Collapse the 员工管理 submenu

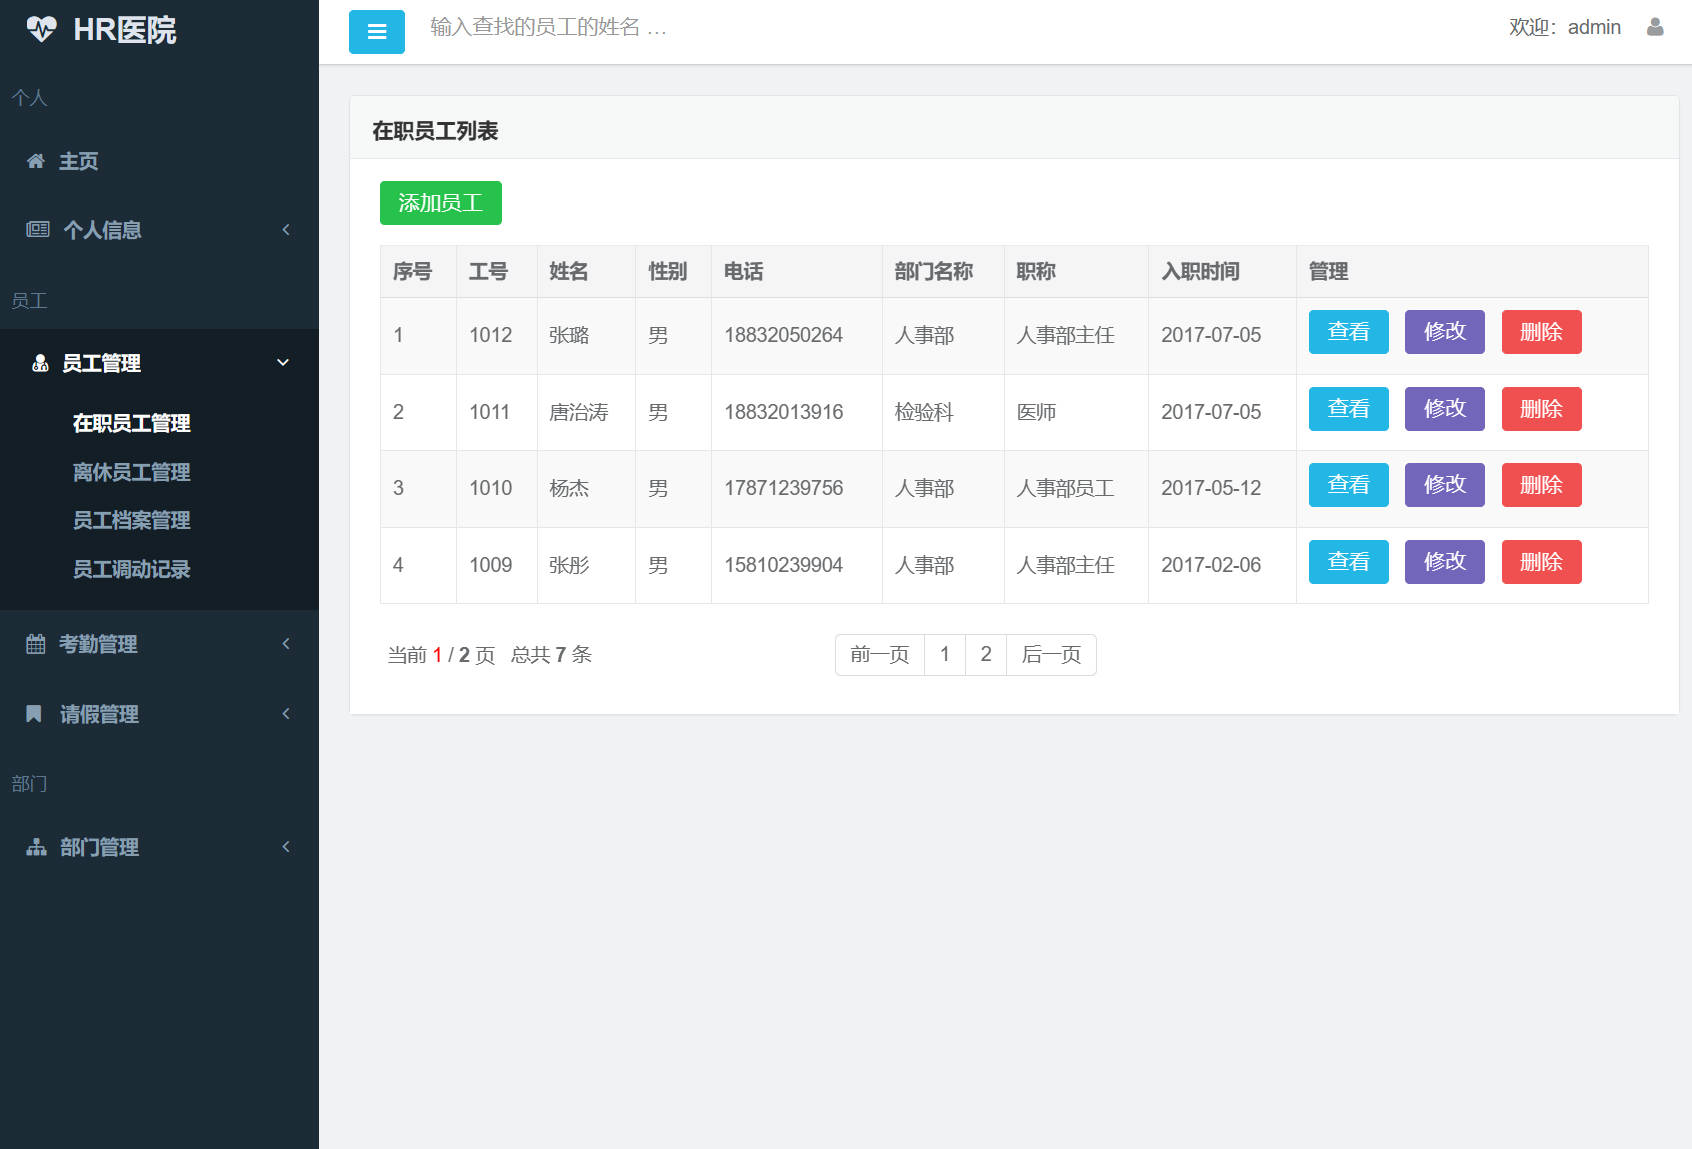283,362
